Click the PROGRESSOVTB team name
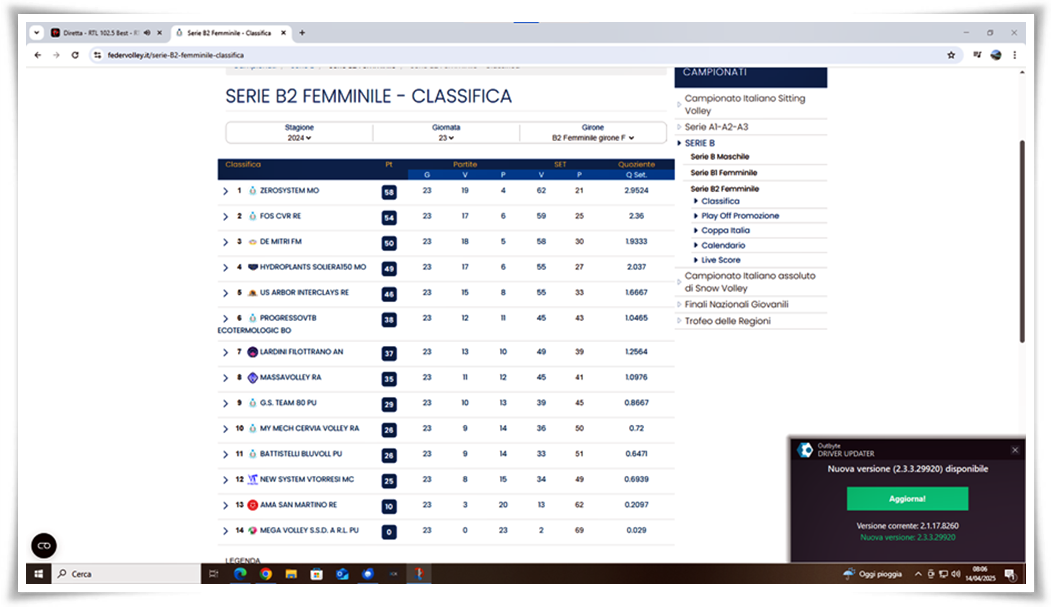 (x=288, y=318)
